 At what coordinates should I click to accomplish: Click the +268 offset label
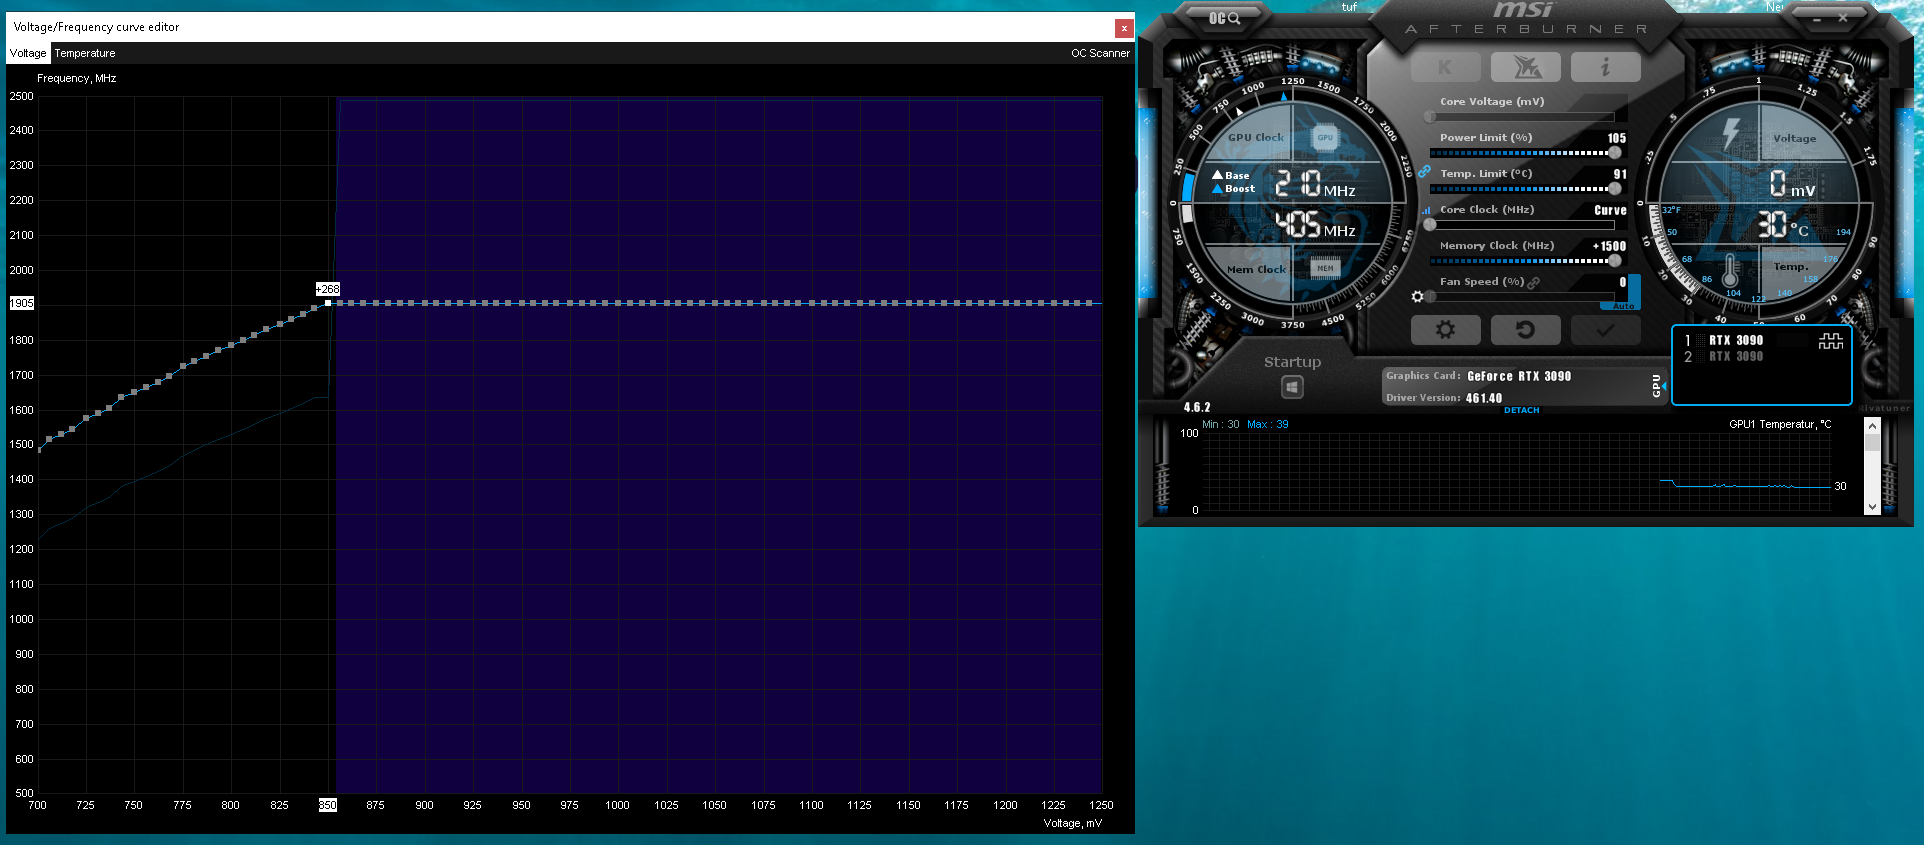coord(328,289)
